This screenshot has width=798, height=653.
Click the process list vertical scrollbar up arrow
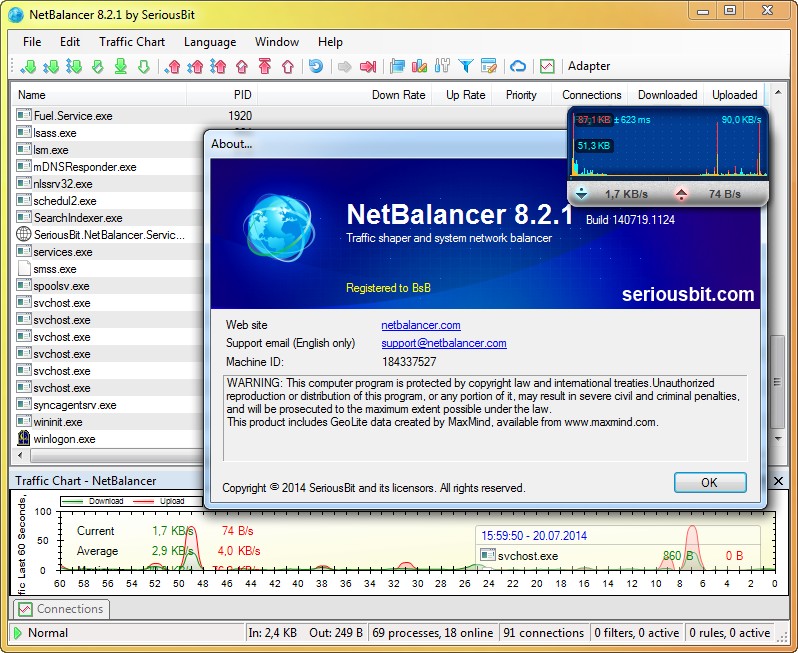click(x=778, y=92)
